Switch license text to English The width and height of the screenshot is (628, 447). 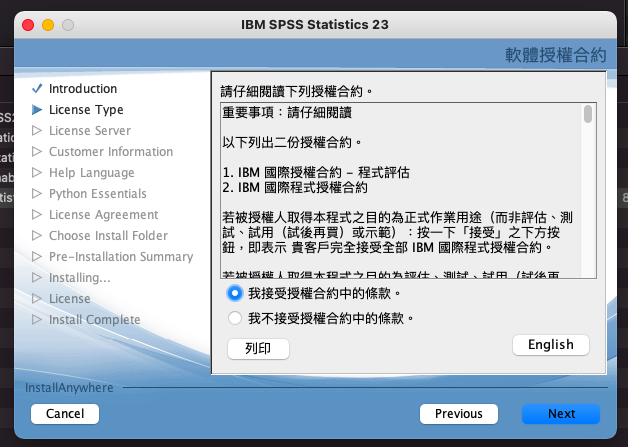[551, 344]
